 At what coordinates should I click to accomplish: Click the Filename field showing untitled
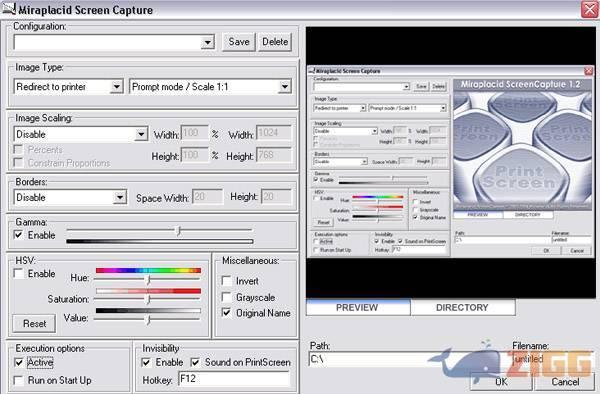(x=552, y=359)
